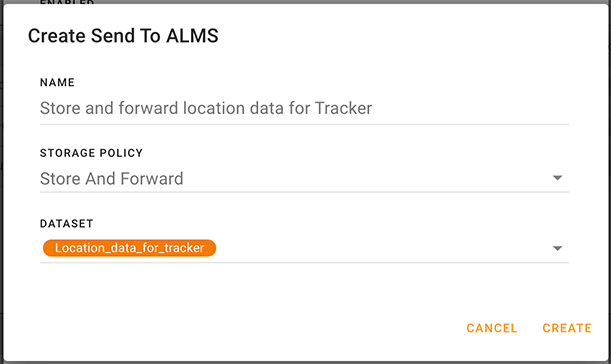This screenshot has width=611, height=364.
Task: Open the Storage Policy combo box
Action: [x=304, y=179]
